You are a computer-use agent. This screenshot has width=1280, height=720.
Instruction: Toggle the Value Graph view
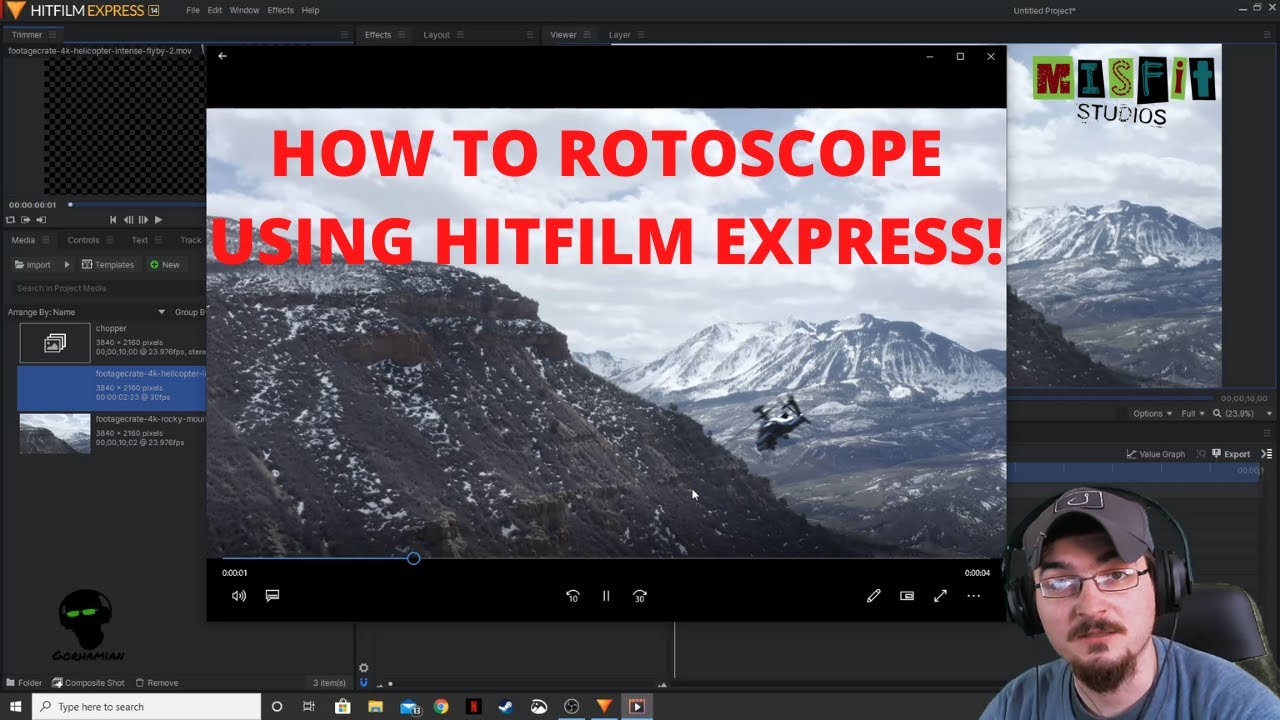tap(1156, 454)
